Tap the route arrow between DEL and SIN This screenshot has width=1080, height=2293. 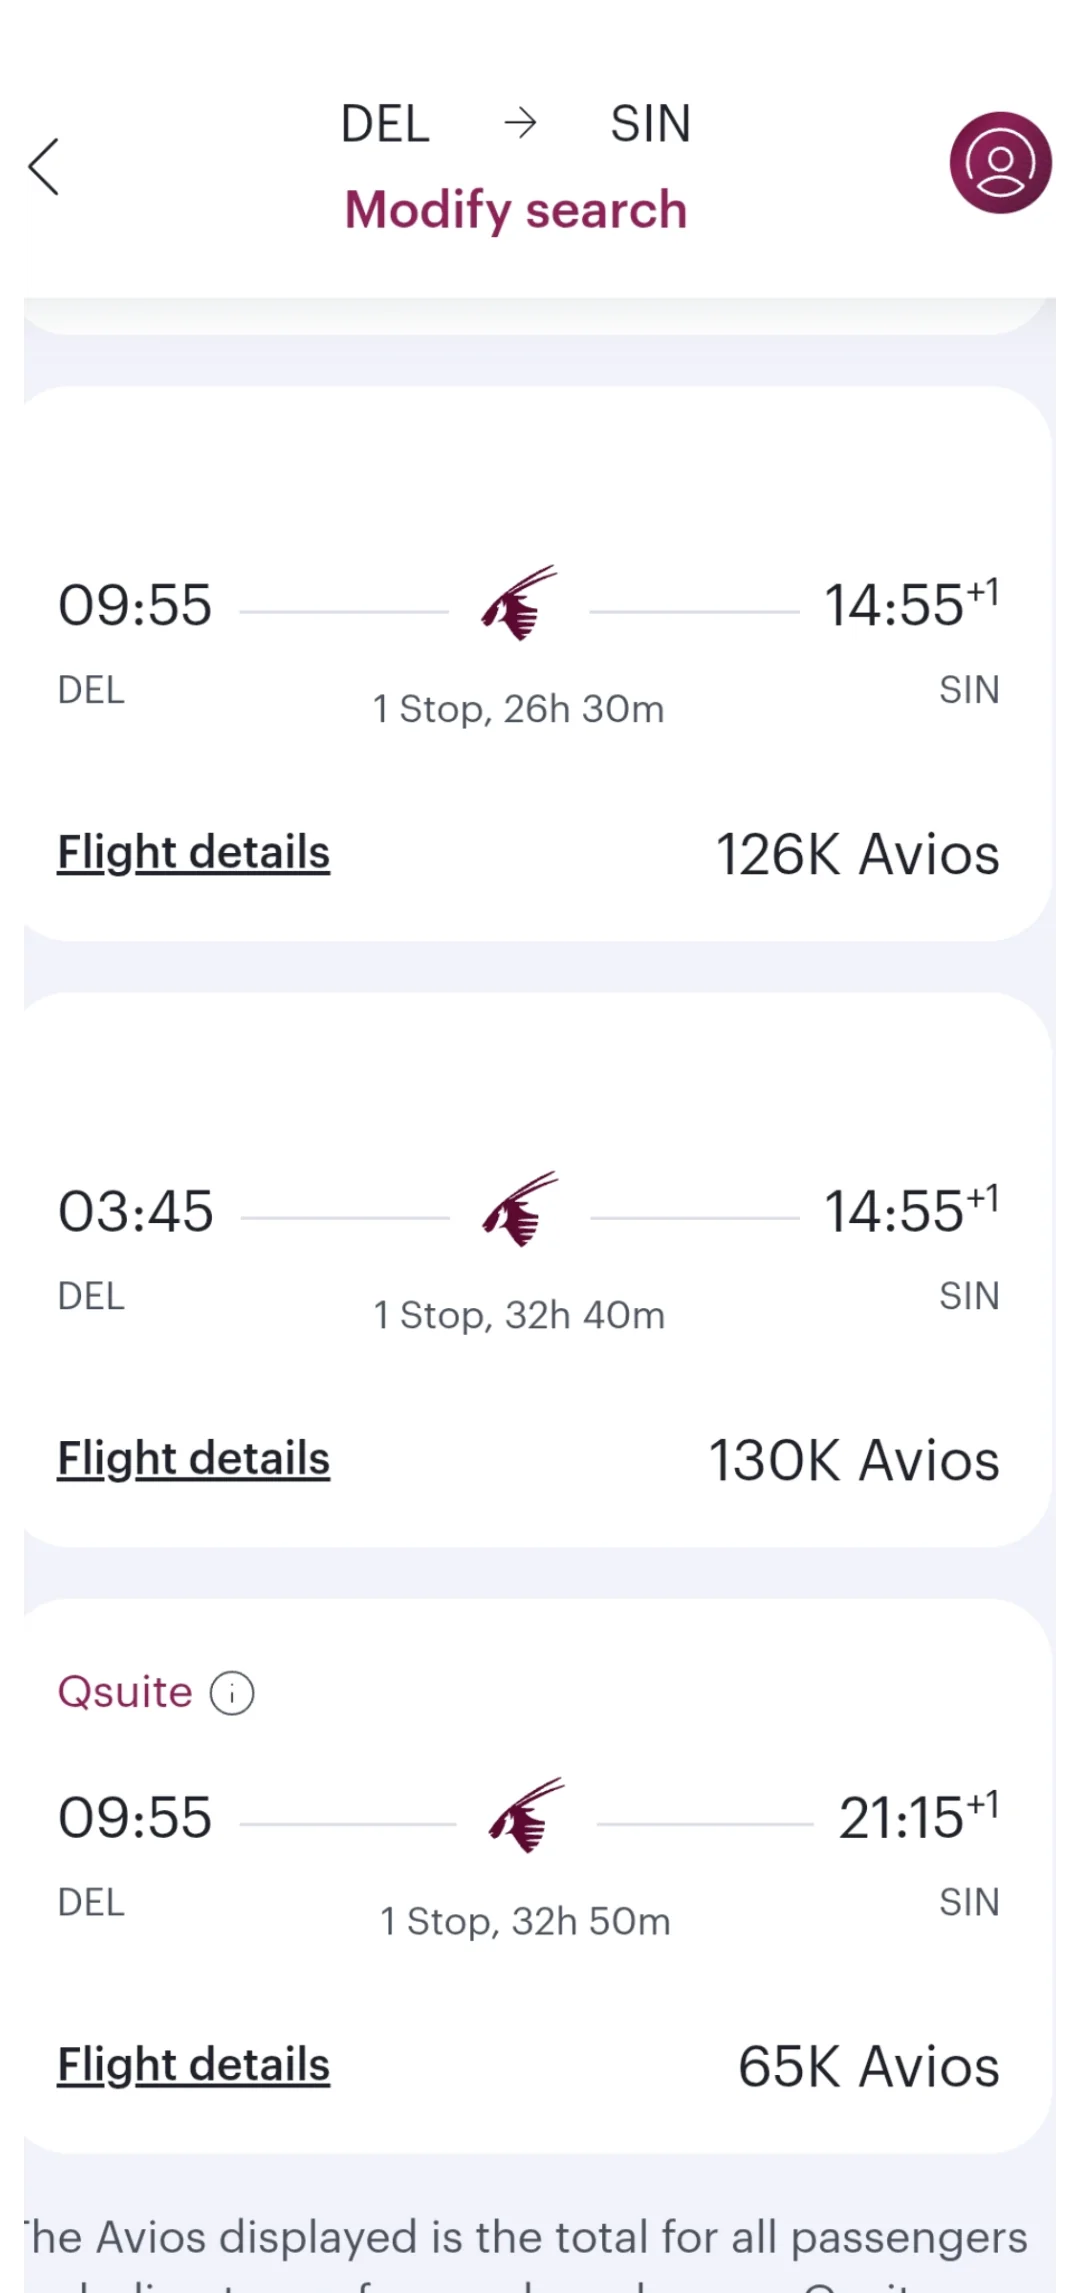click(x=520, y=124)
